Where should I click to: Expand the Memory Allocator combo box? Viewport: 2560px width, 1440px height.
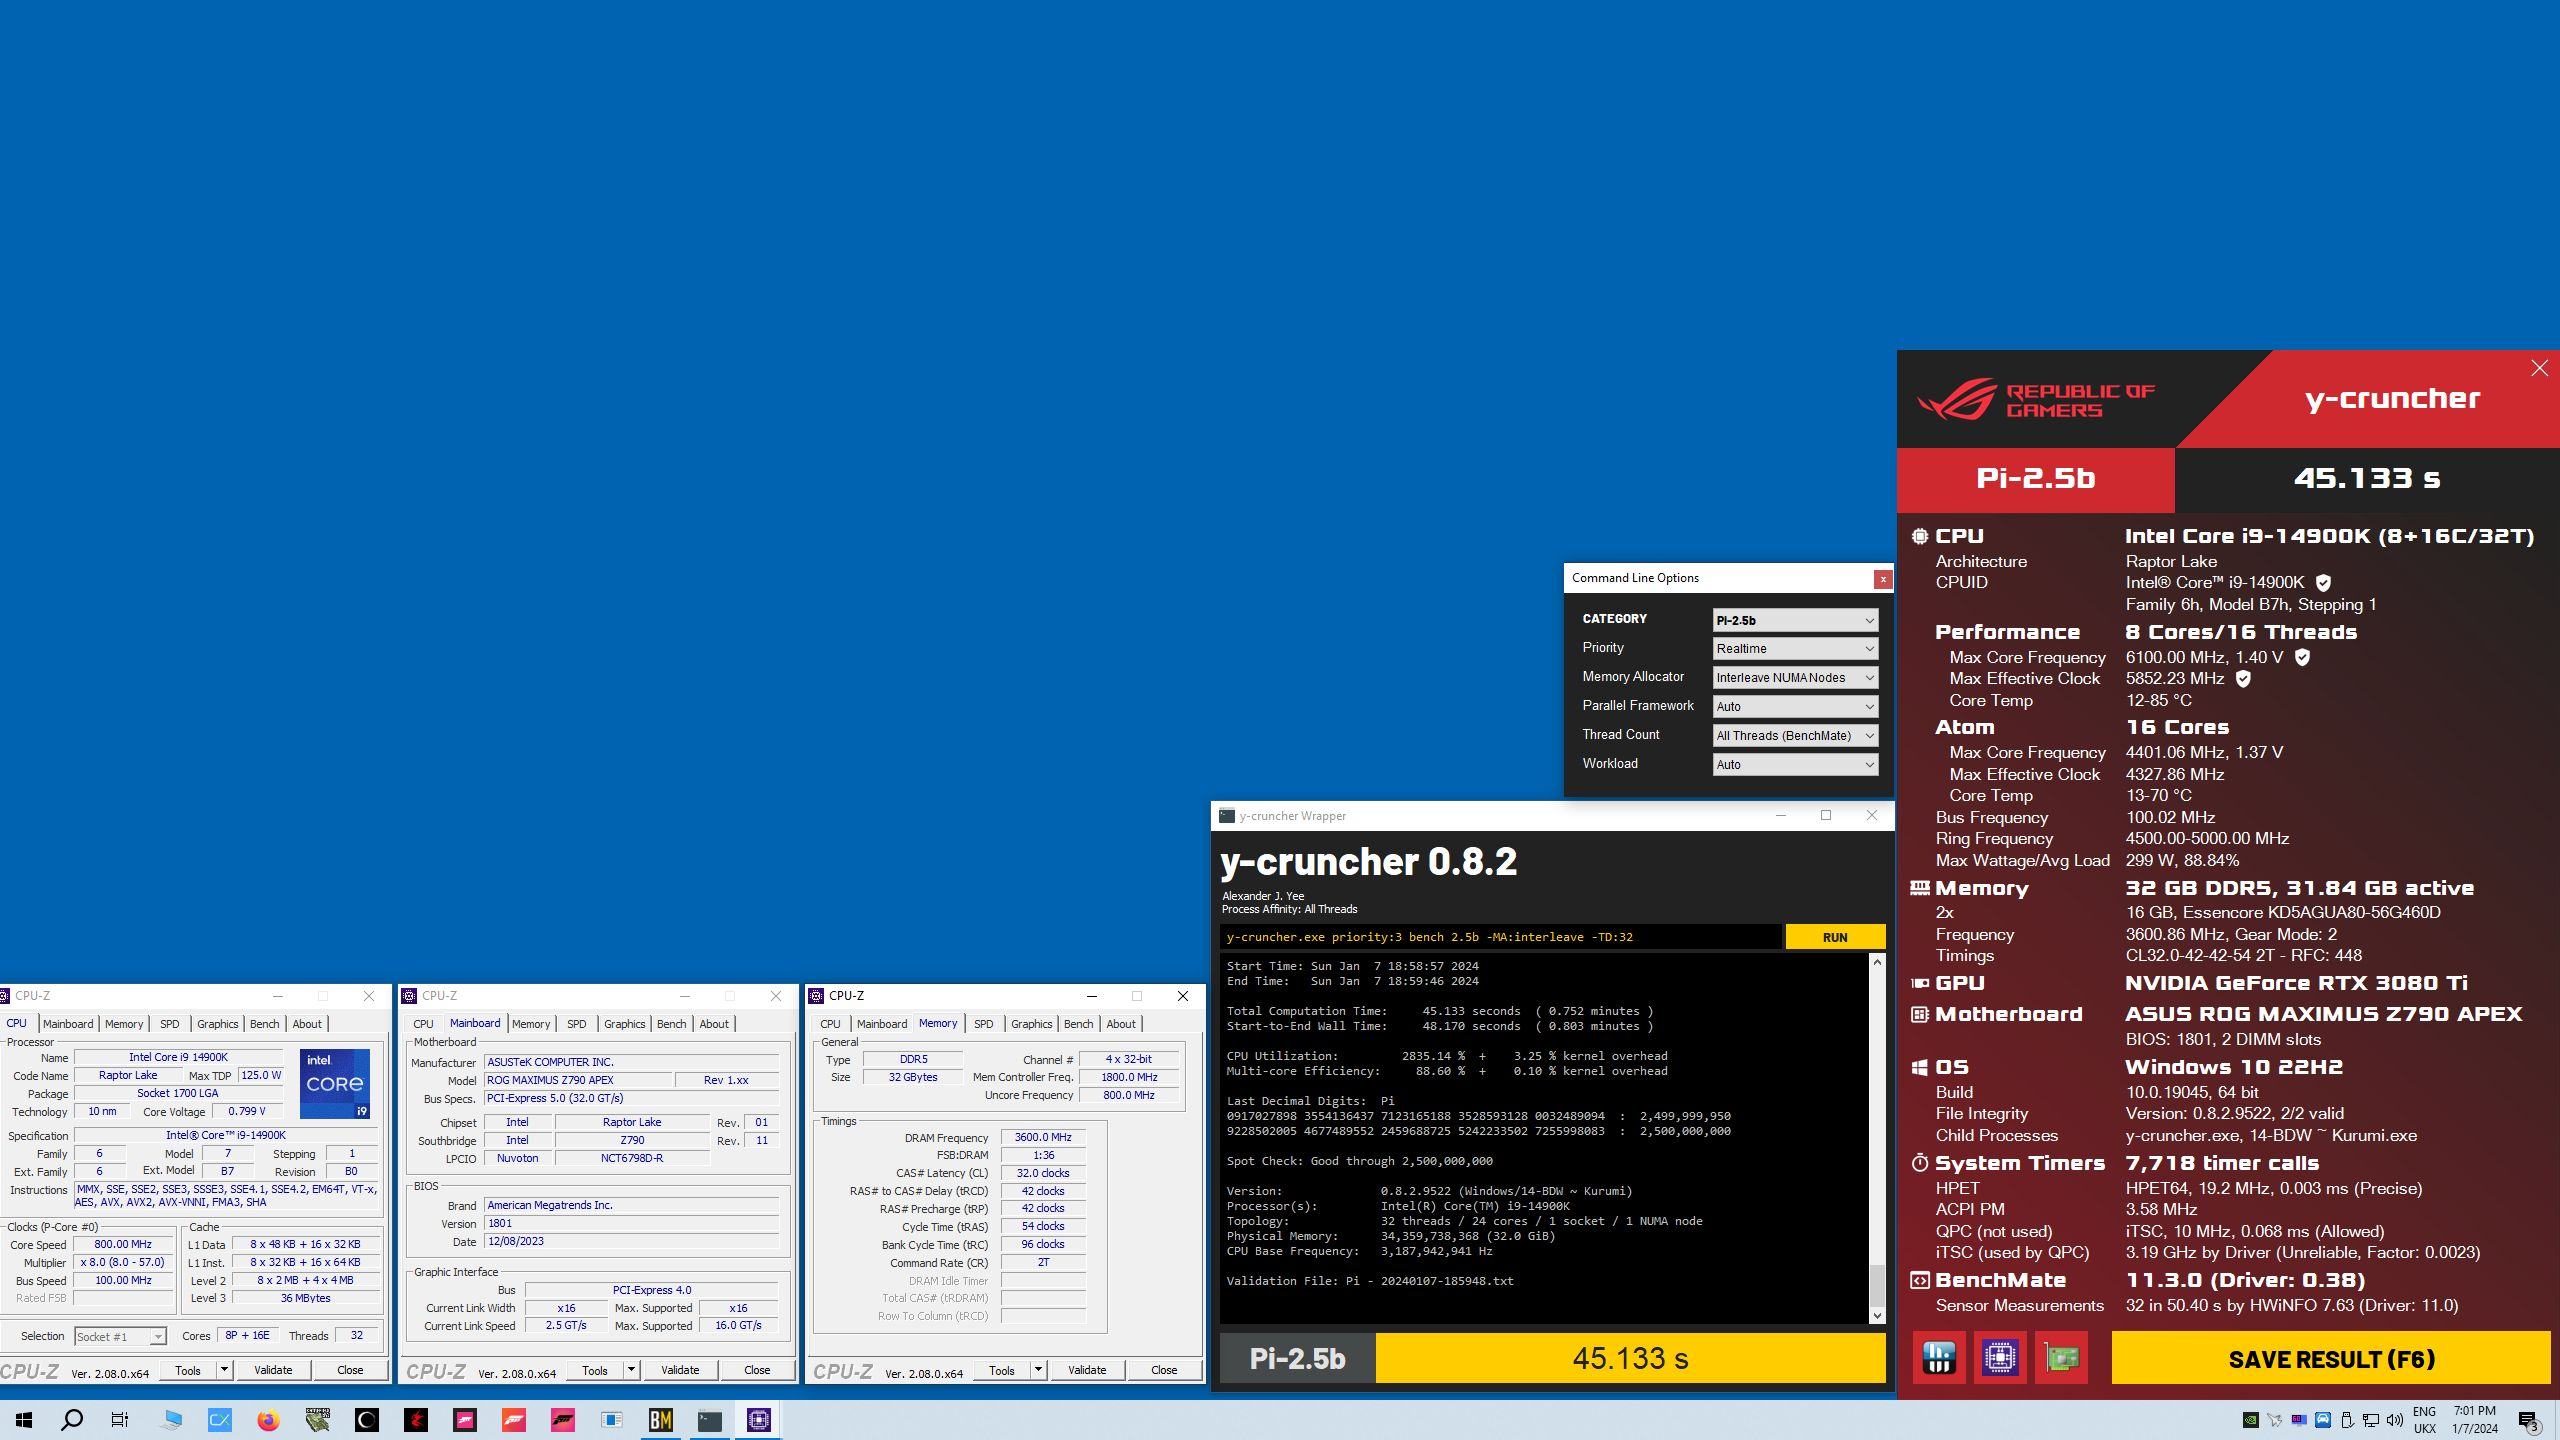coord(1795,678)
